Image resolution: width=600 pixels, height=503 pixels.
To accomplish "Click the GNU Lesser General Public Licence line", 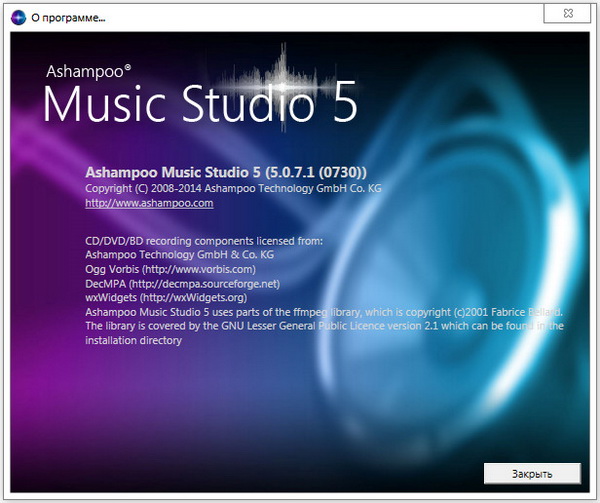I will click(x=320, y=326).
